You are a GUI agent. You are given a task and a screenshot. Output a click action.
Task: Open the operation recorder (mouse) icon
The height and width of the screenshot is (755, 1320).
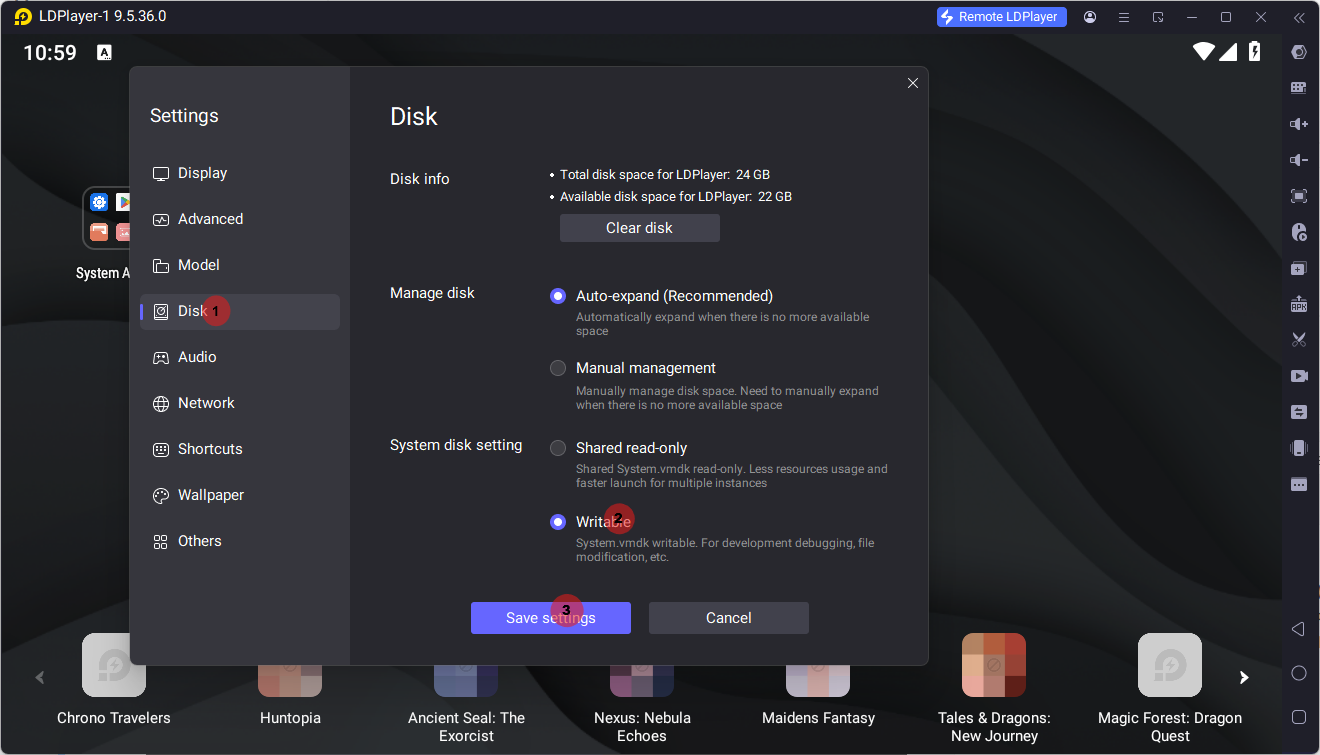tap(1299, 232)
